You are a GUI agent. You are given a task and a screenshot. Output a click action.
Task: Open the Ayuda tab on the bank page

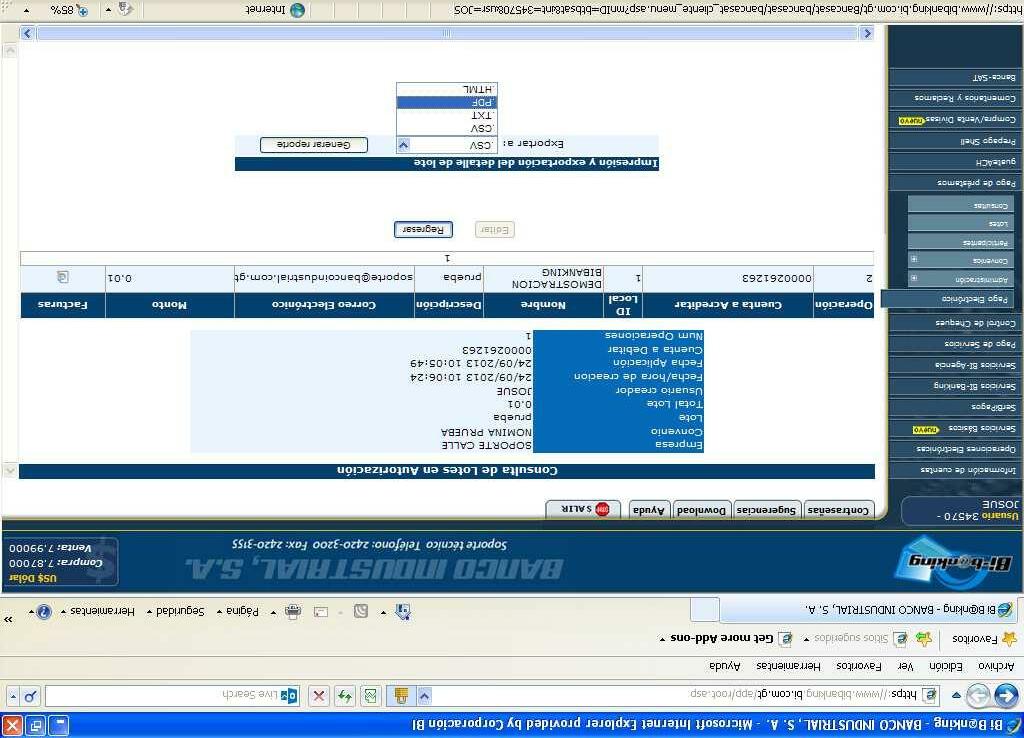648,510
